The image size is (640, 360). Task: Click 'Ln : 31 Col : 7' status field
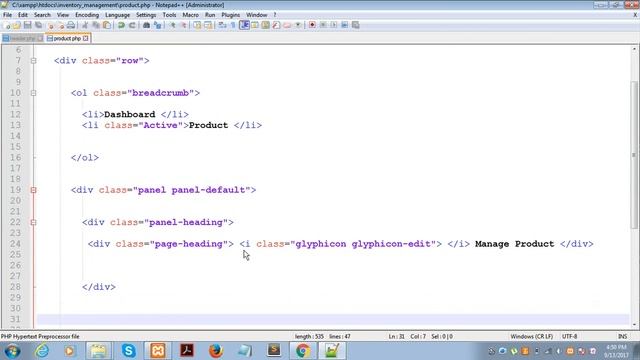point(407,336)
